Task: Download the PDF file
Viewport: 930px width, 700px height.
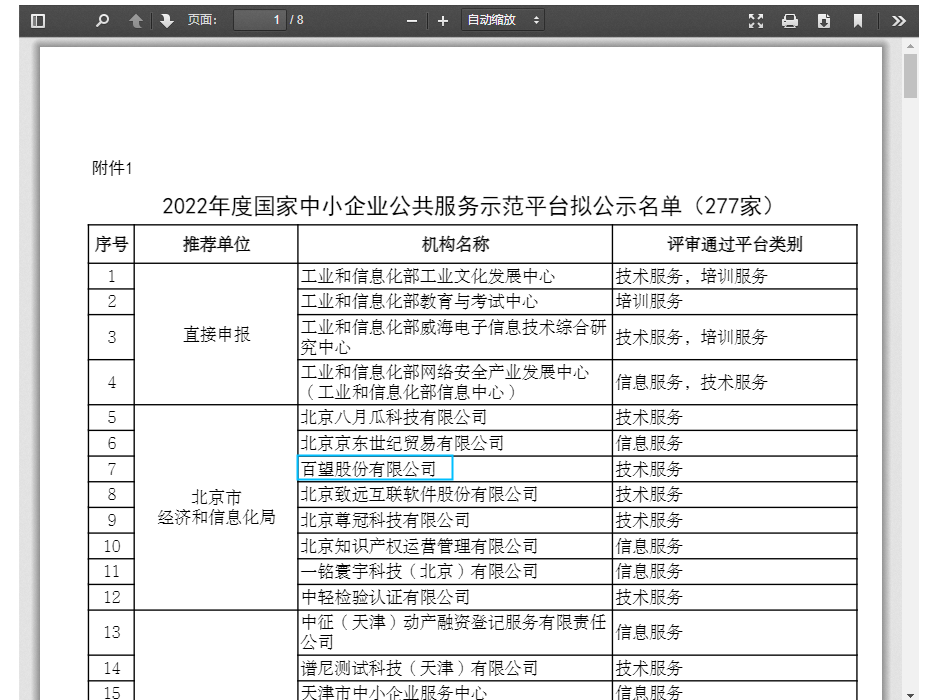Action: 824,21
